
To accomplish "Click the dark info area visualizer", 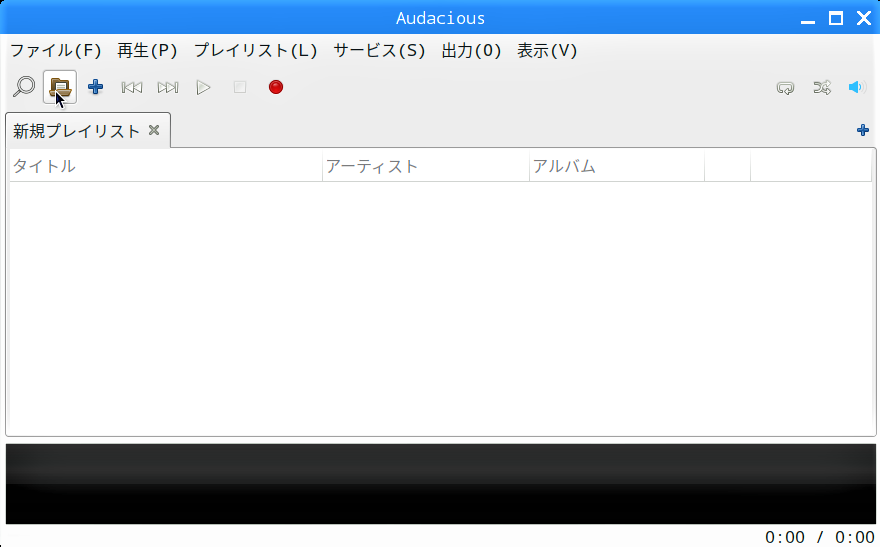I will (441, 484).
